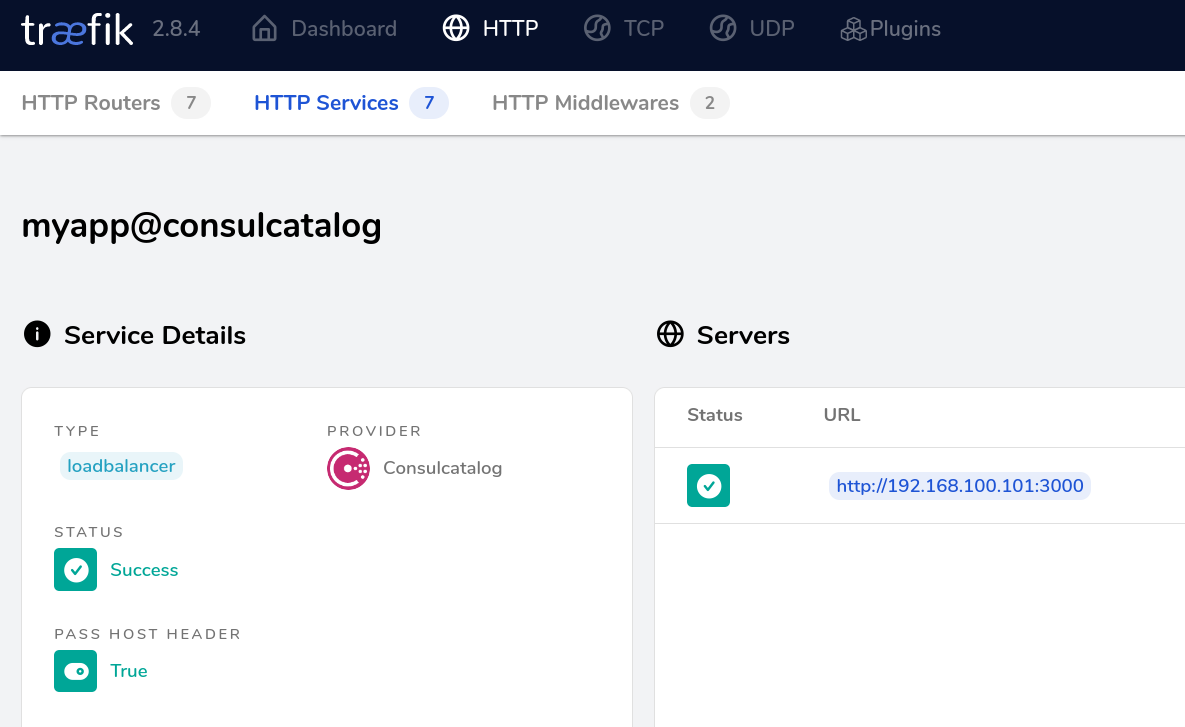Click the UDP icon in navbar
Screen dimensions: 1185x727
(x=723, y=29)
